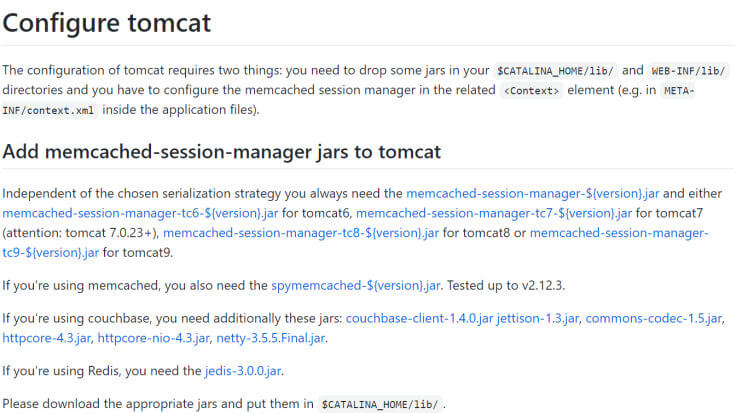Screen dimensions: 742x413
Task: Open the memcached-session-manager-tc8 jar link
Action: (301, 233)
